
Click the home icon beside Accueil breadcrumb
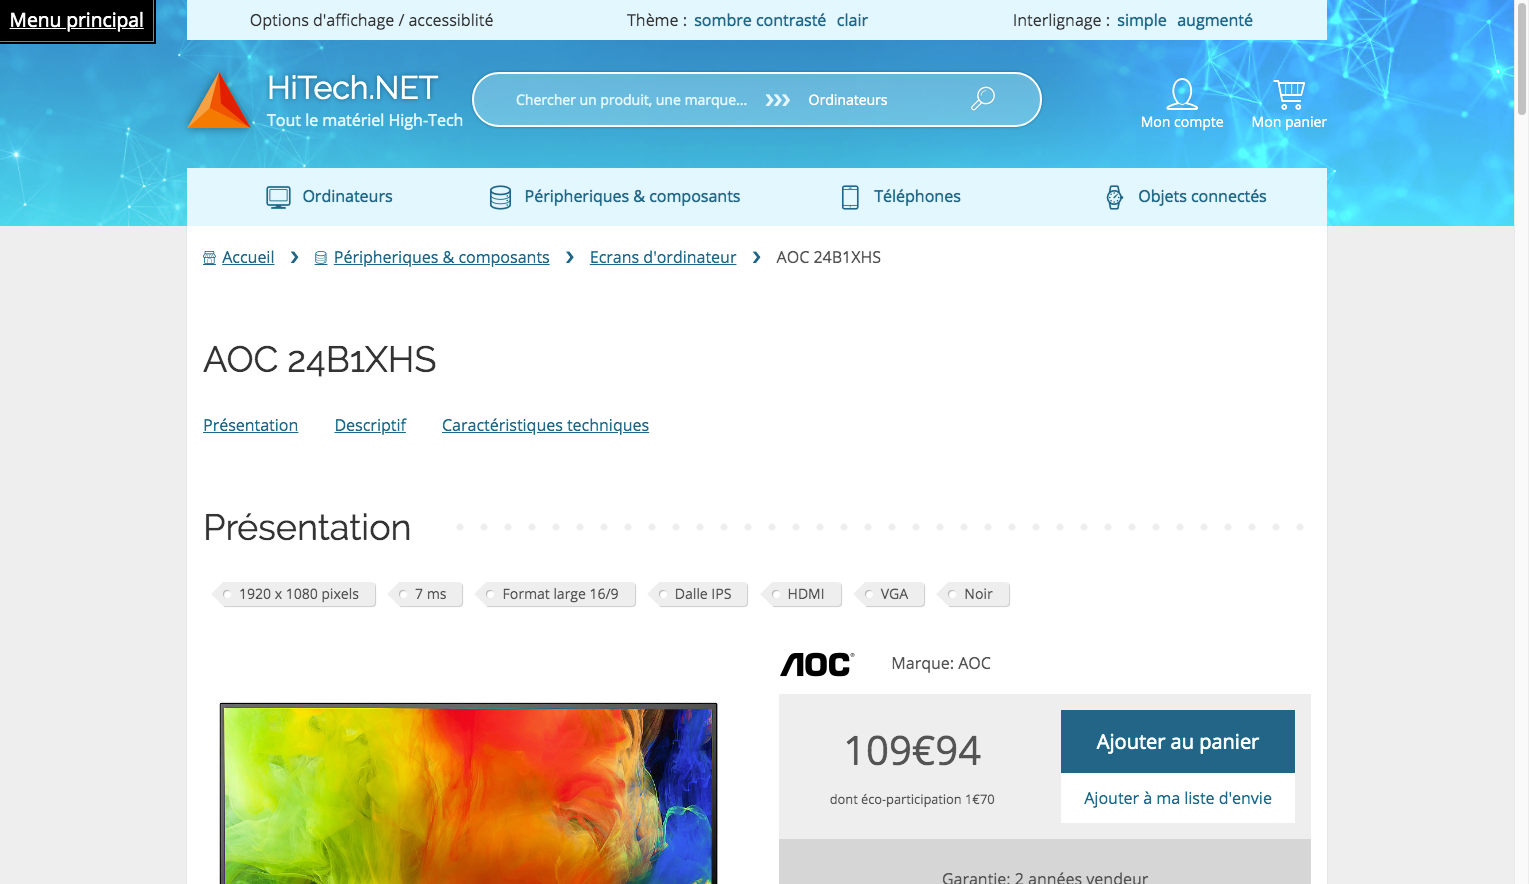click(209, 258)
